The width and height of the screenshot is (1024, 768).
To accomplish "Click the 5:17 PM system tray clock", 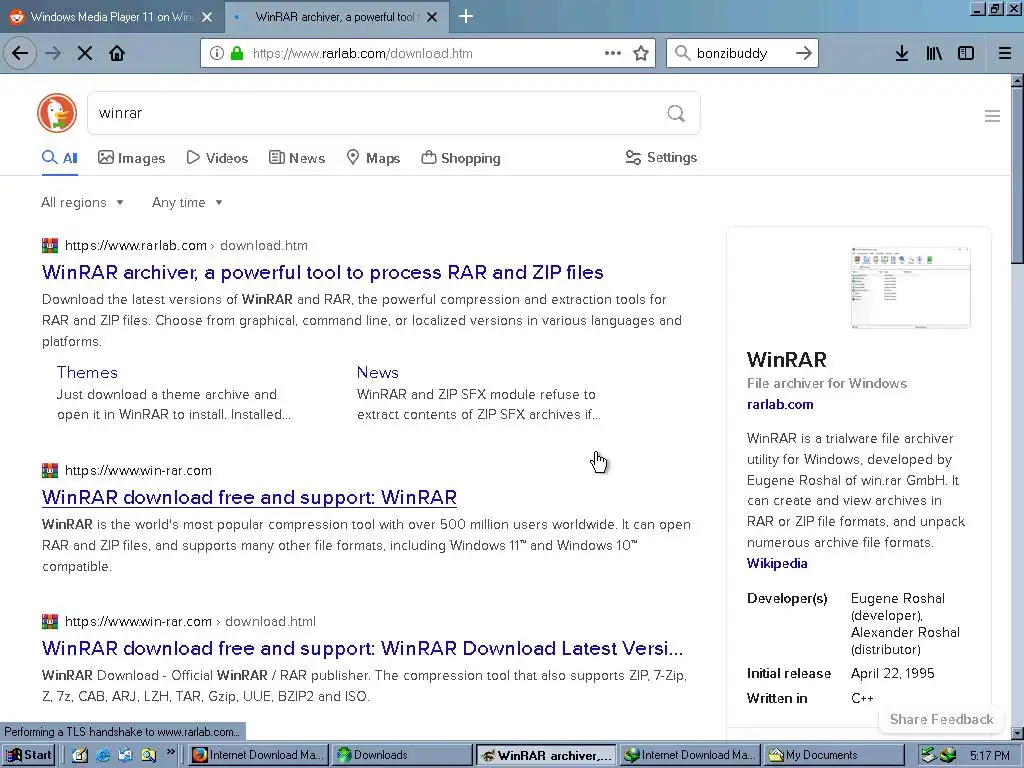I will click(x=989, y=756).
